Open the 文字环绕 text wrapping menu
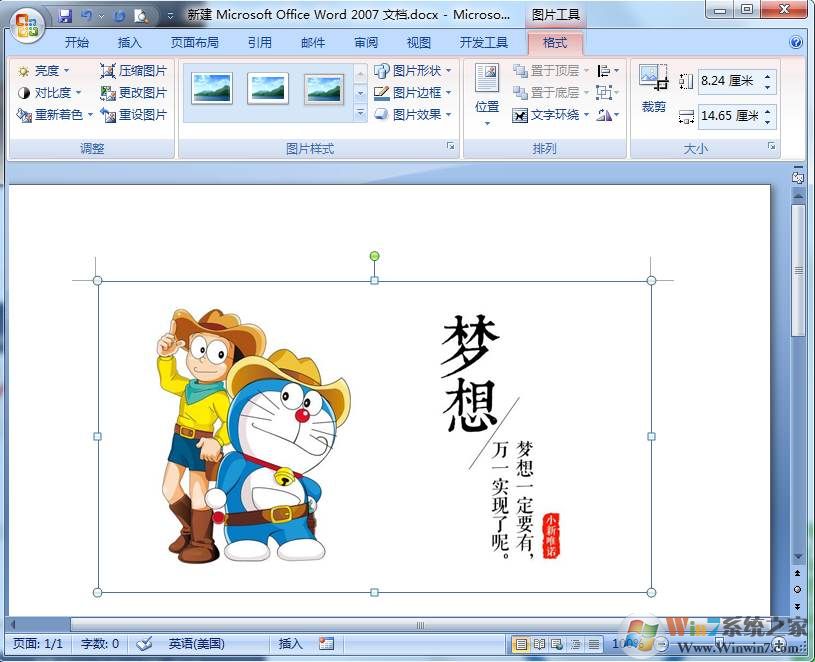815x662 pixels. [x=550, y=115]
